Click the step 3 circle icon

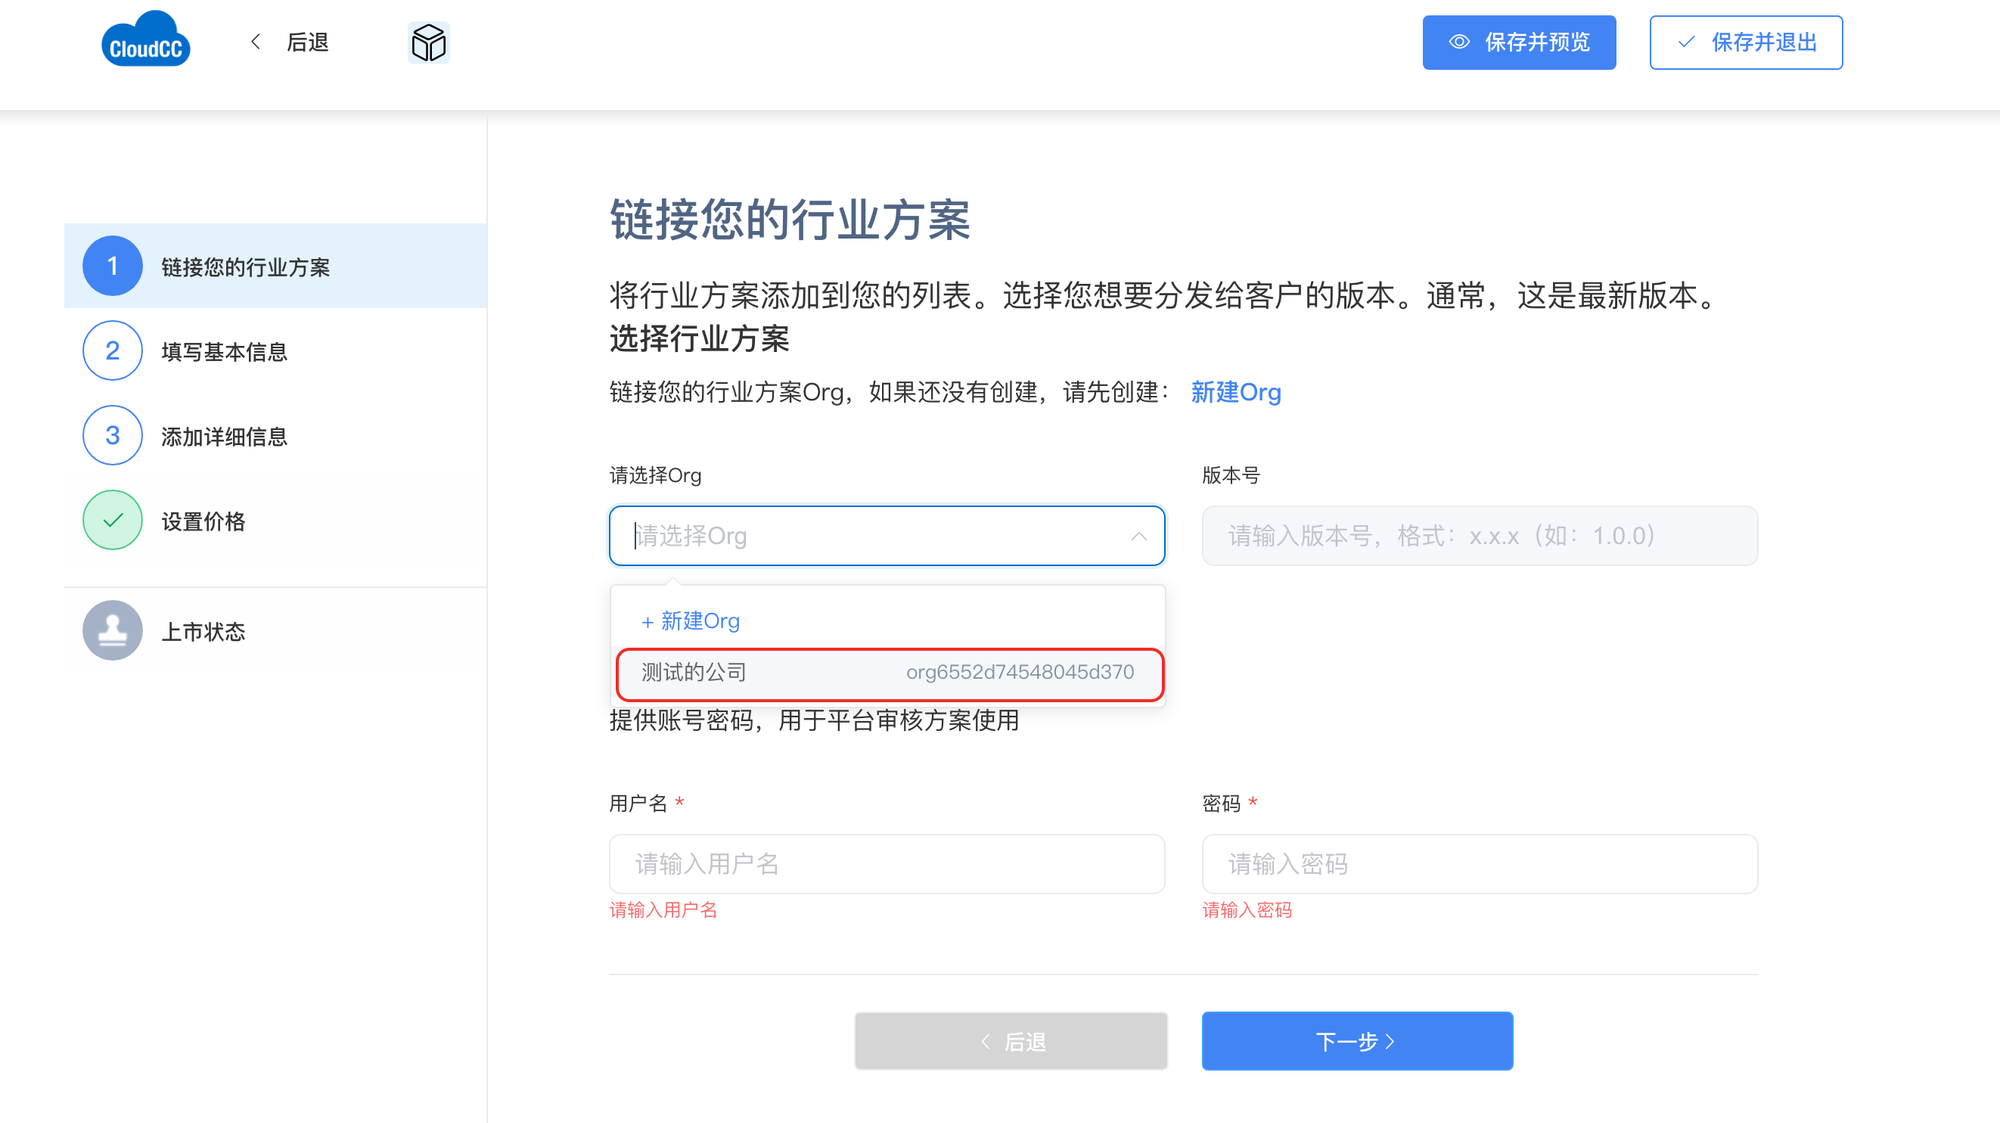tap(112, 436)
